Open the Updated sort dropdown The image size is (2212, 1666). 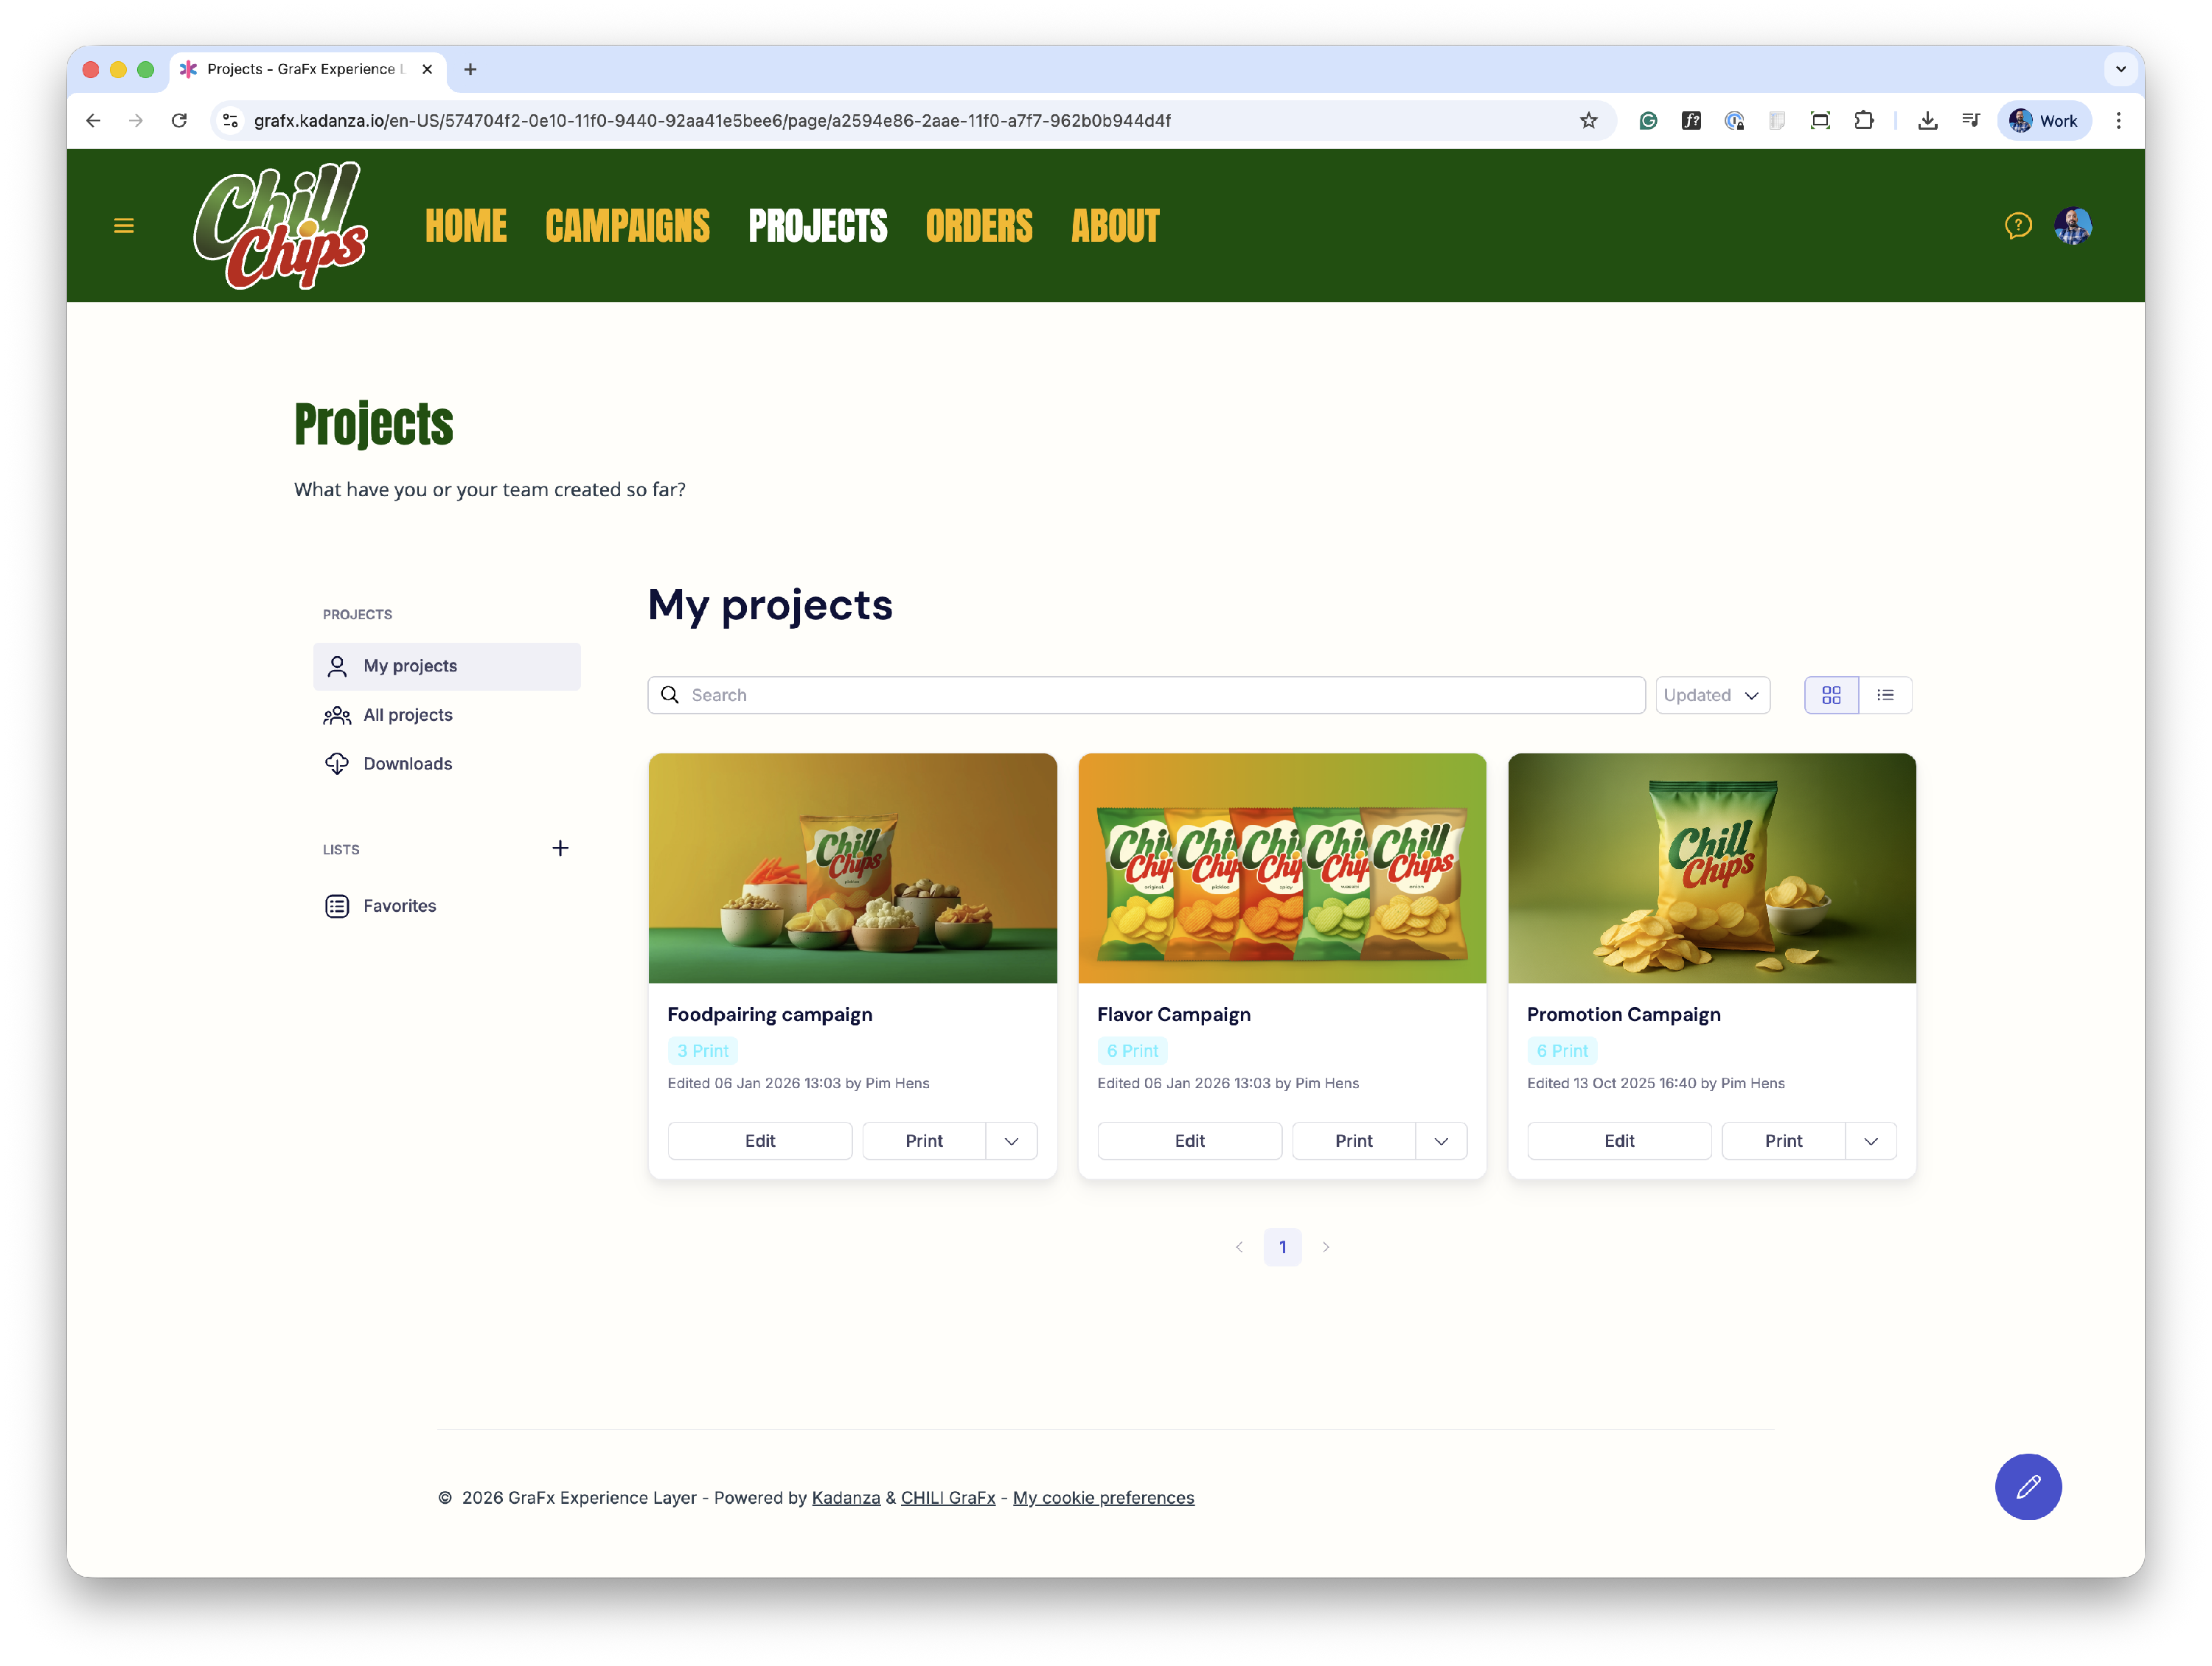click(1712, 695)
